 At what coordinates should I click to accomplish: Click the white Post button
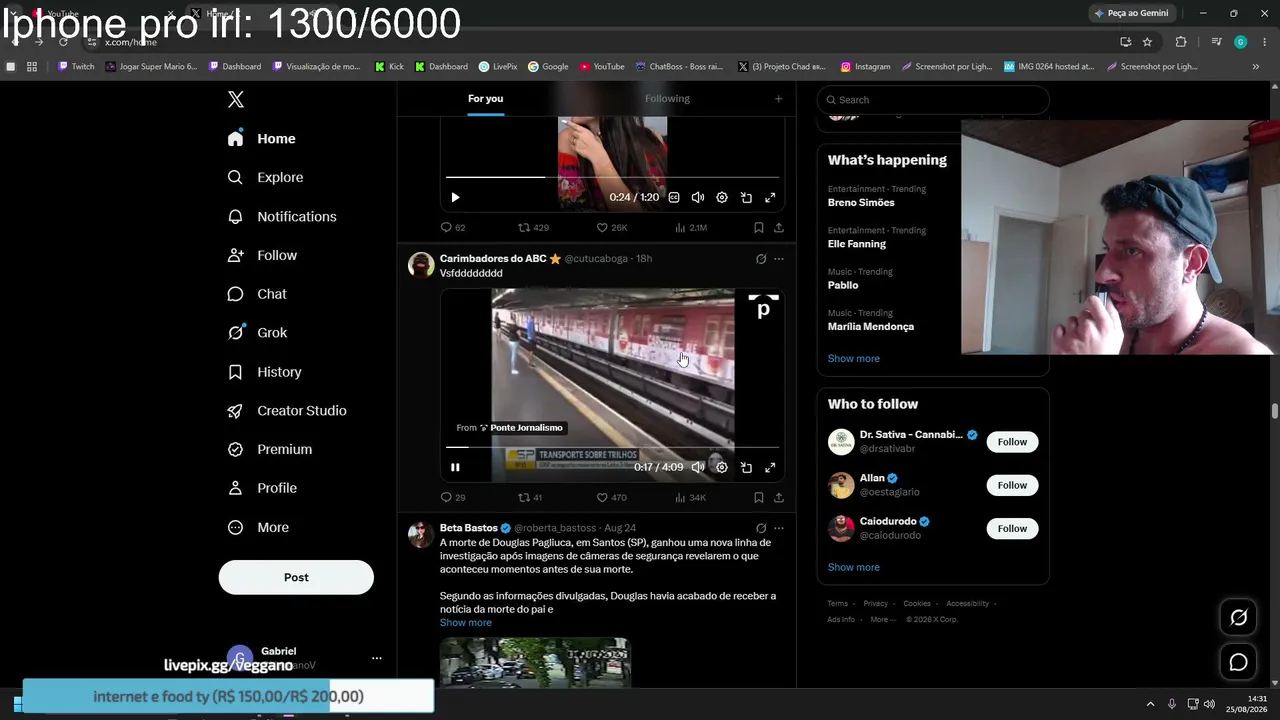[296, 577]
